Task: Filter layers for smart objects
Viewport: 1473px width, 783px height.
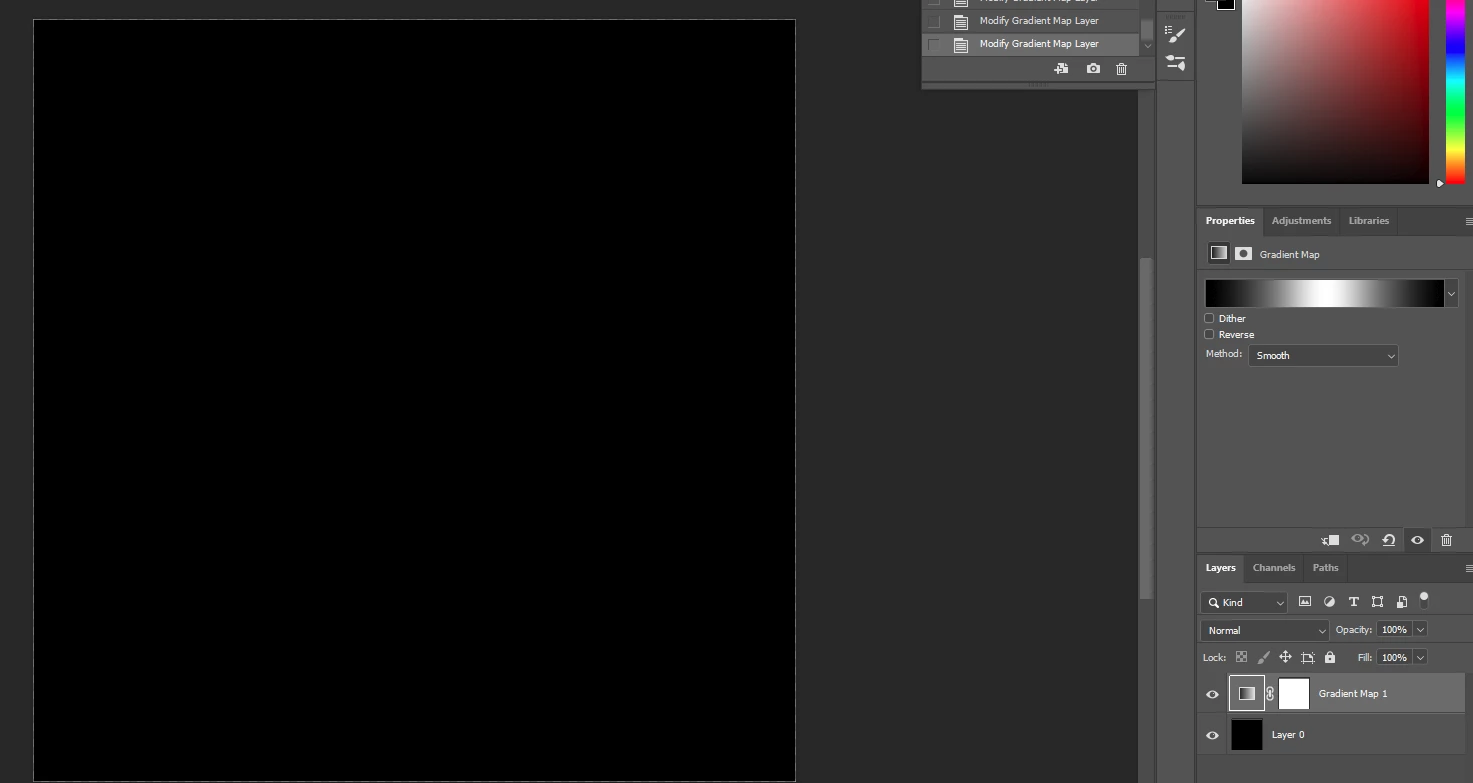Action: 1401,602
